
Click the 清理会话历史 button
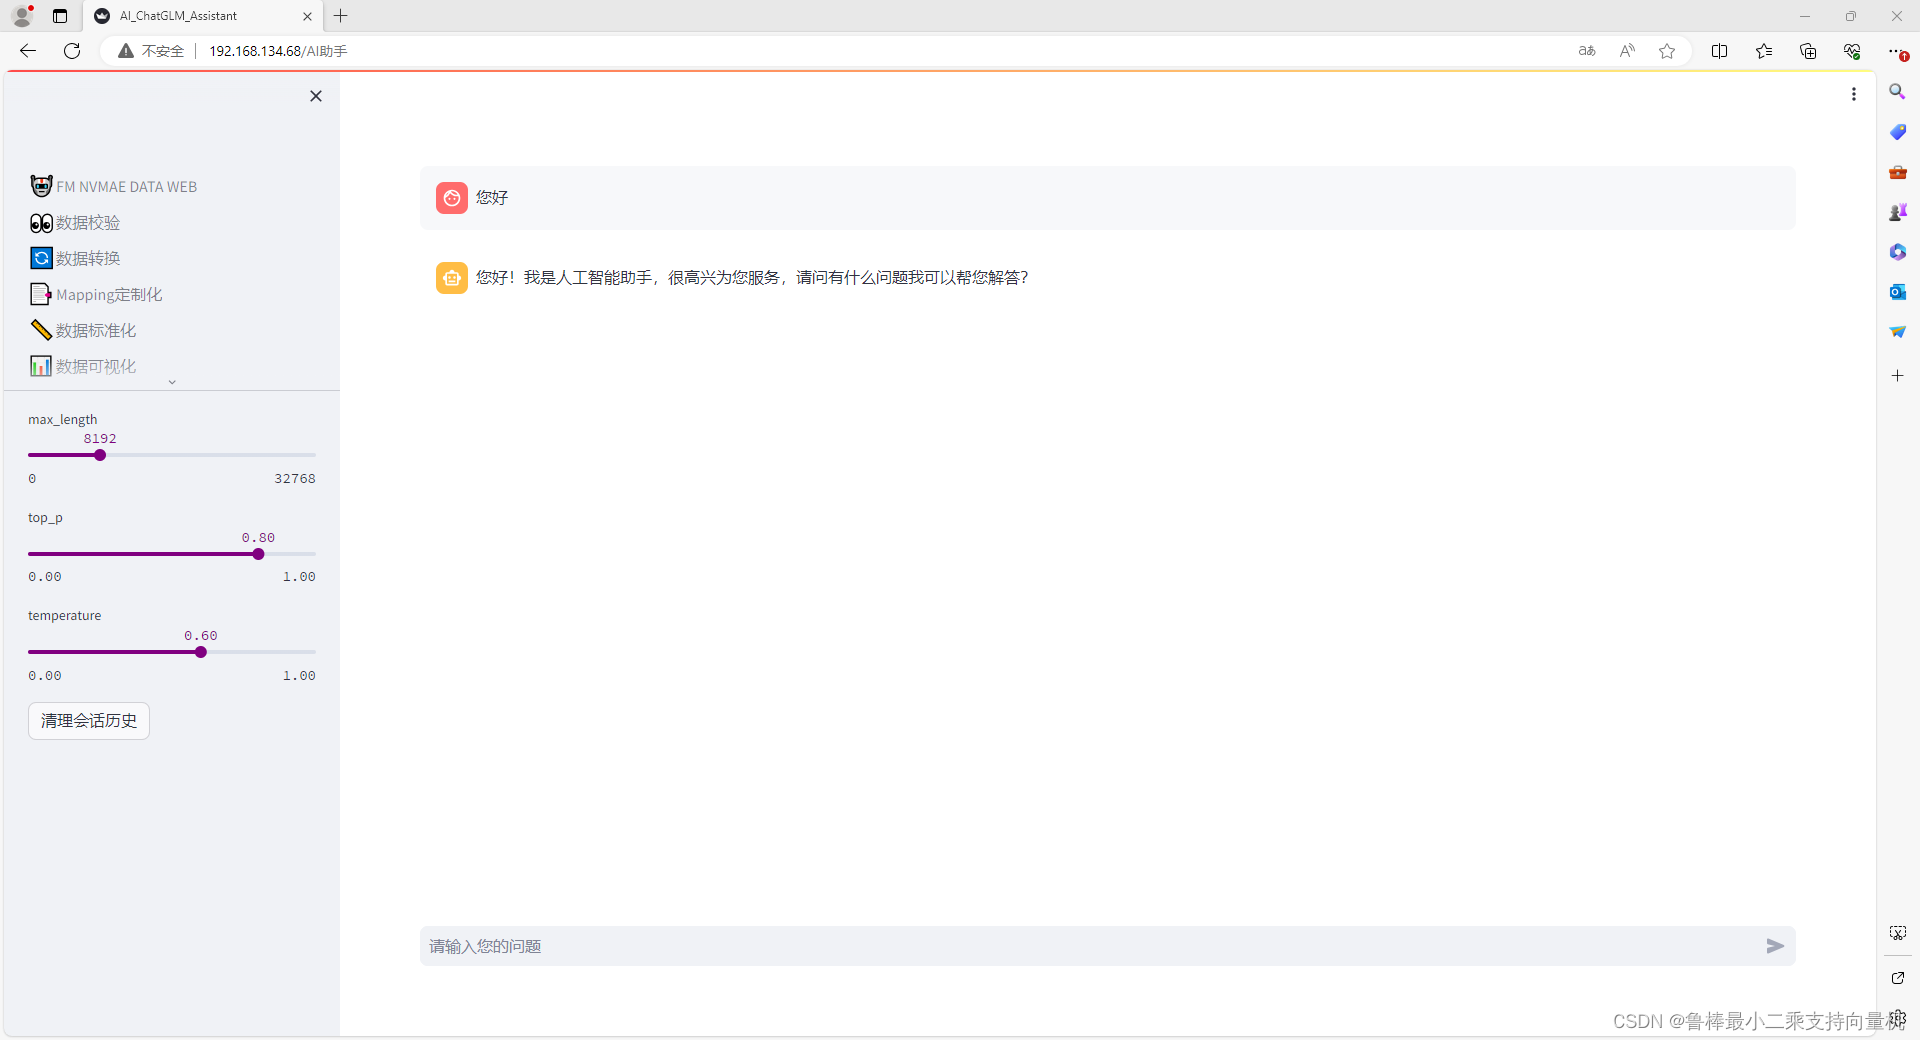pos(89,721)
